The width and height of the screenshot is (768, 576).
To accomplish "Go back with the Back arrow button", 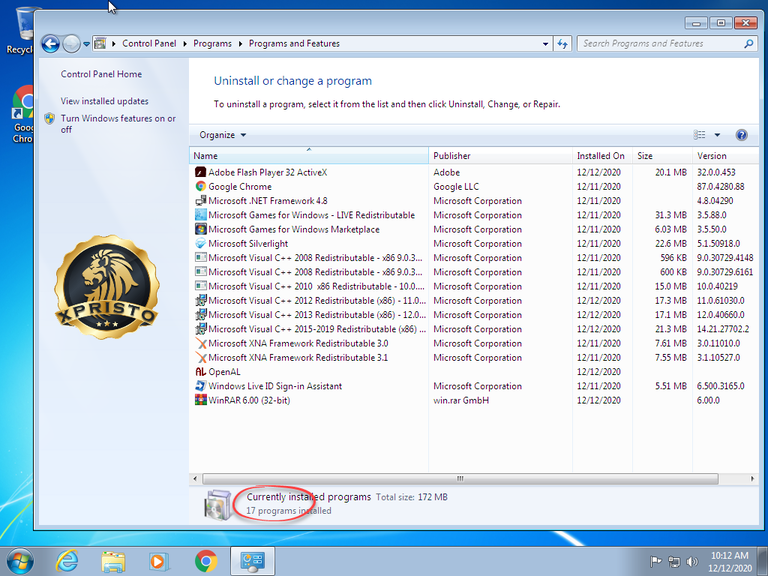I will (50, 44).
